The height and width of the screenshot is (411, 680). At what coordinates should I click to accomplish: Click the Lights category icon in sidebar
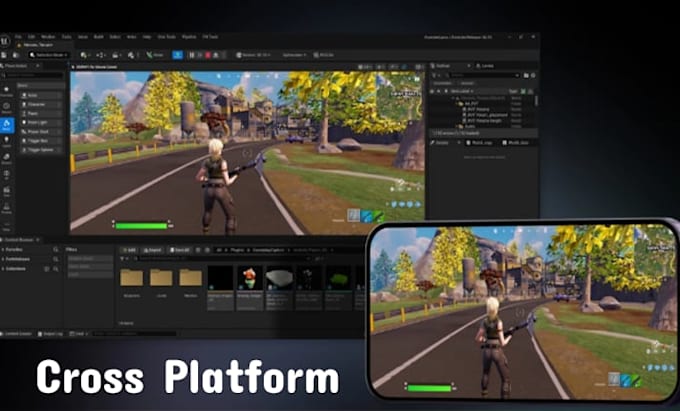coord(7,142)
